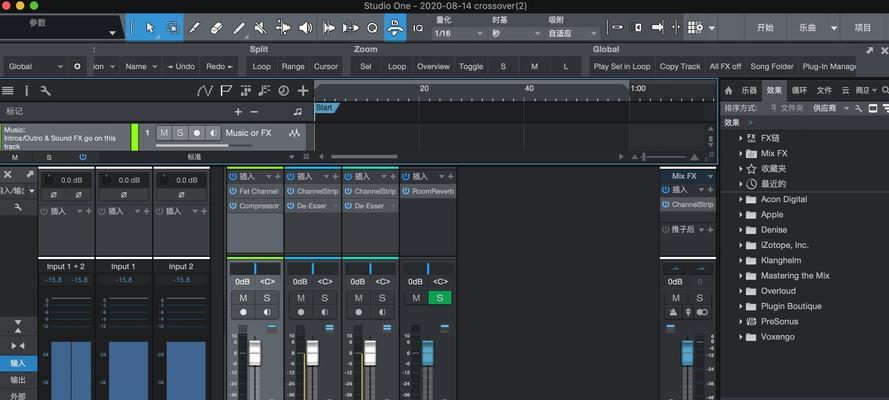Toggle Fat Channel plugin power
889x400 pixels.
point(233,192)
